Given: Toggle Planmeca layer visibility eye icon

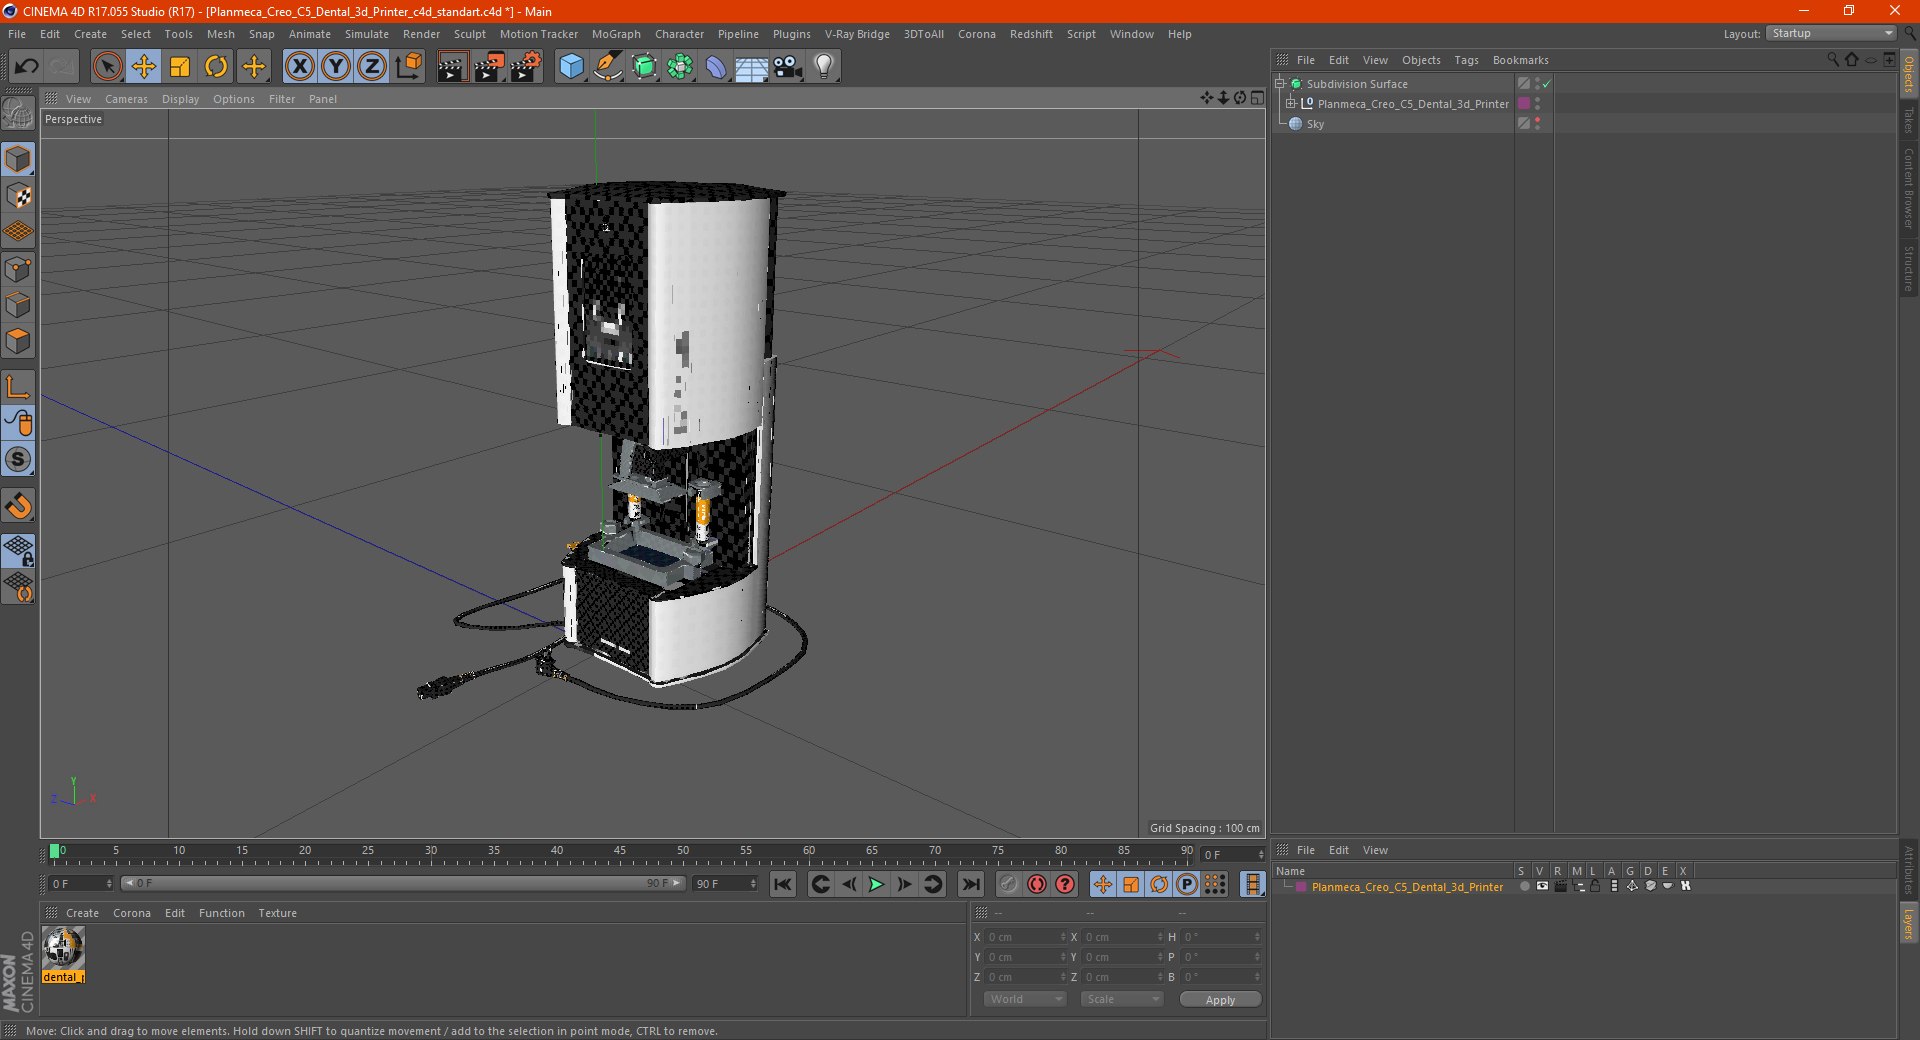Looking at the screenshot, I should pyautogui.click(x=1541, y=886).
